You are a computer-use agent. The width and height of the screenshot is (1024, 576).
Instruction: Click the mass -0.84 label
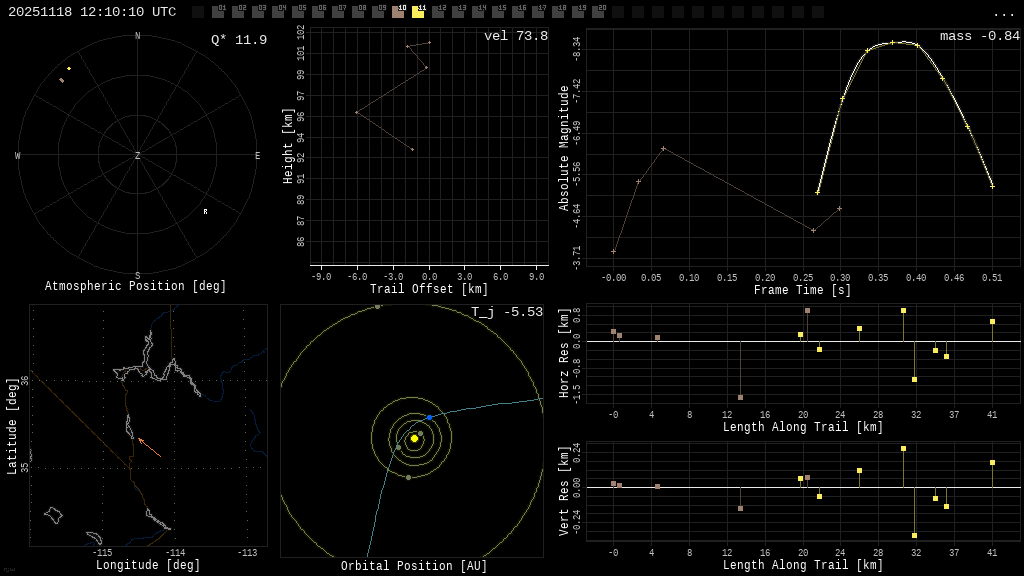979,36
